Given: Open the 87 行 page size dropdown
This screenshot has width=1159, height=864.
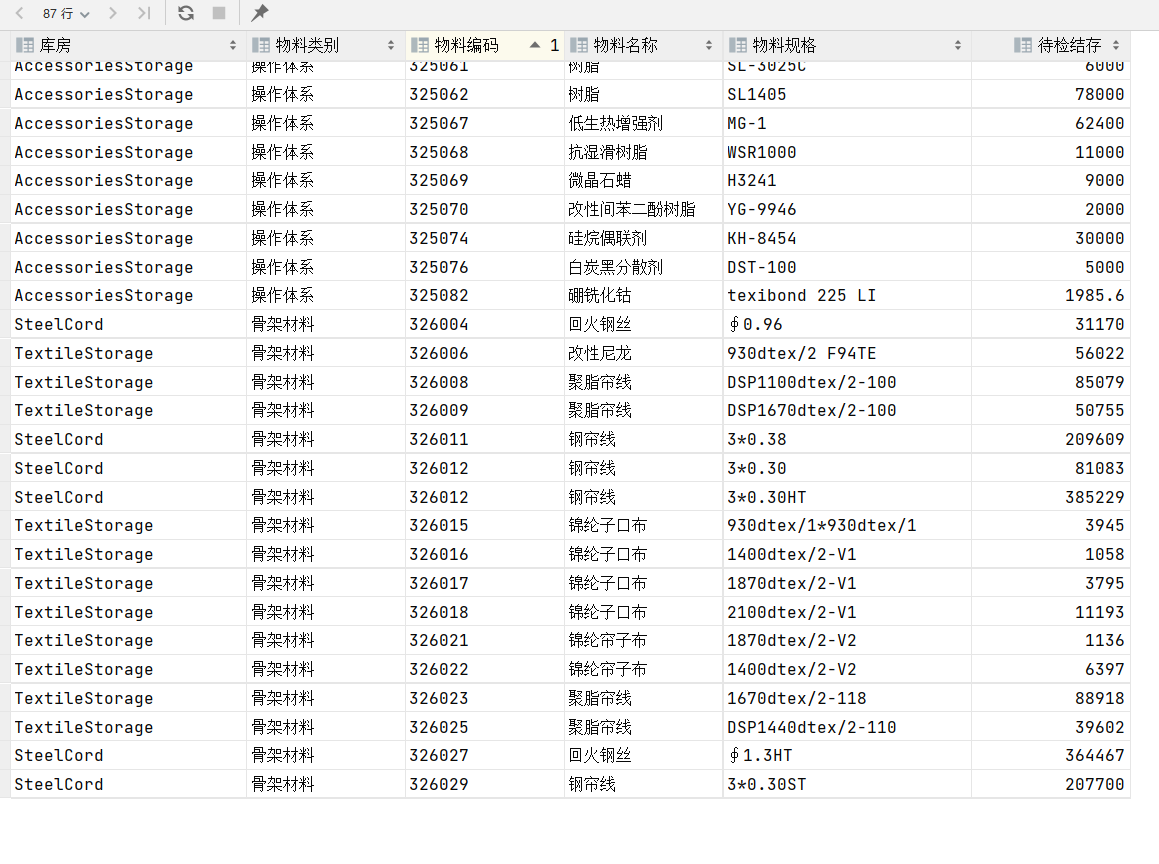Looking at the screenshot, I should (x=66, y=13).
